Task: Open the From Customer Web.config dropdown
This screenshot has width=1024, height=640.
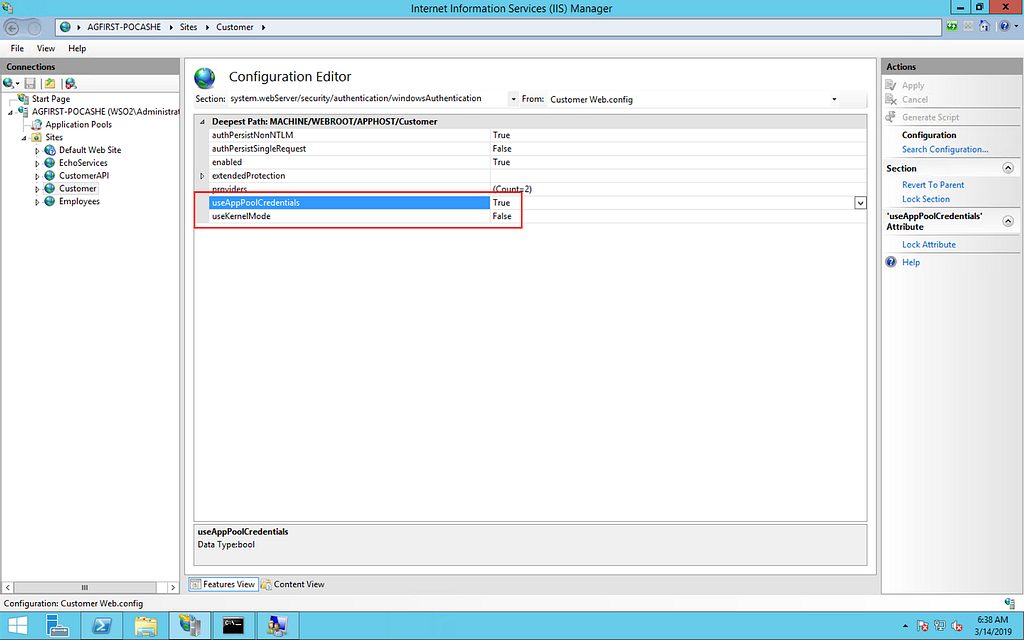Action: pyautogui.click(x=834, y=99)
